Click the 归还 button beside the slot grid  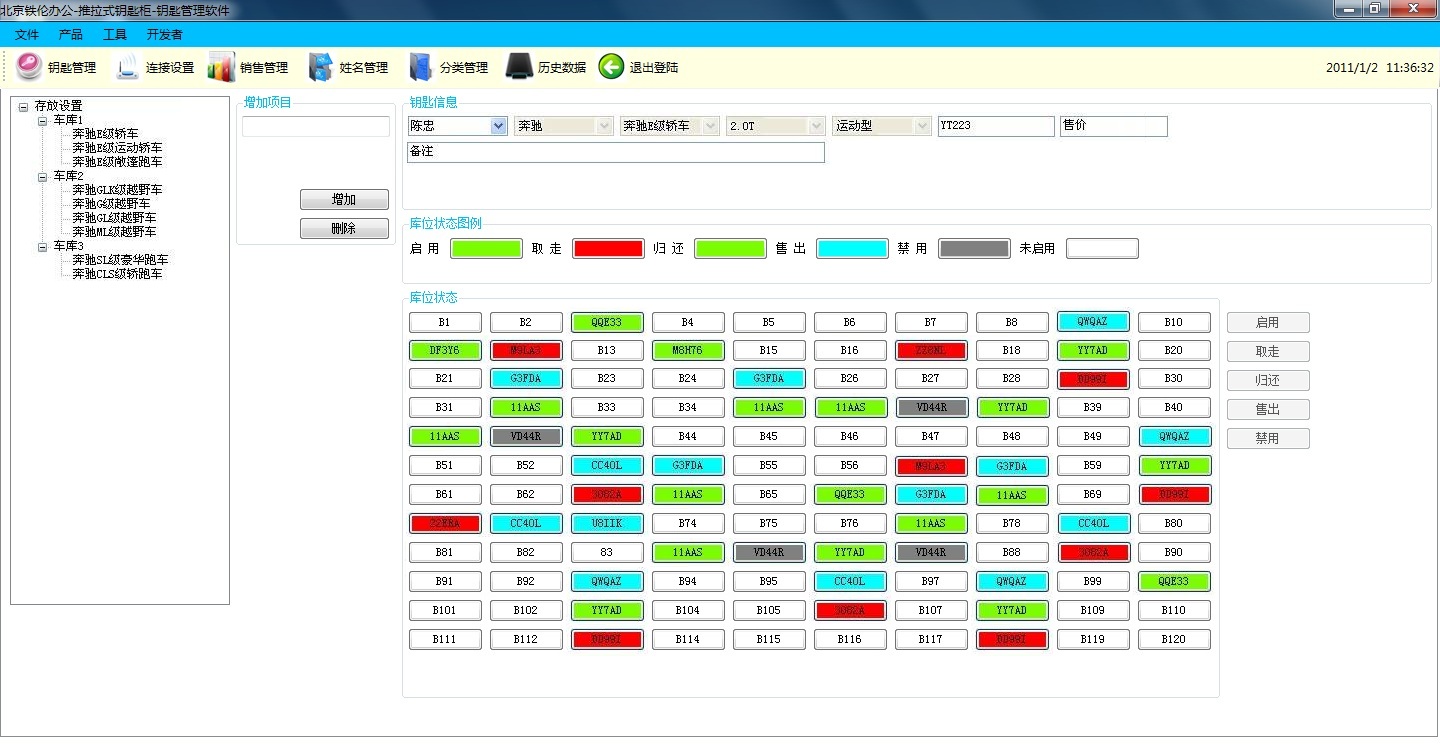[x=1268, y=381]
